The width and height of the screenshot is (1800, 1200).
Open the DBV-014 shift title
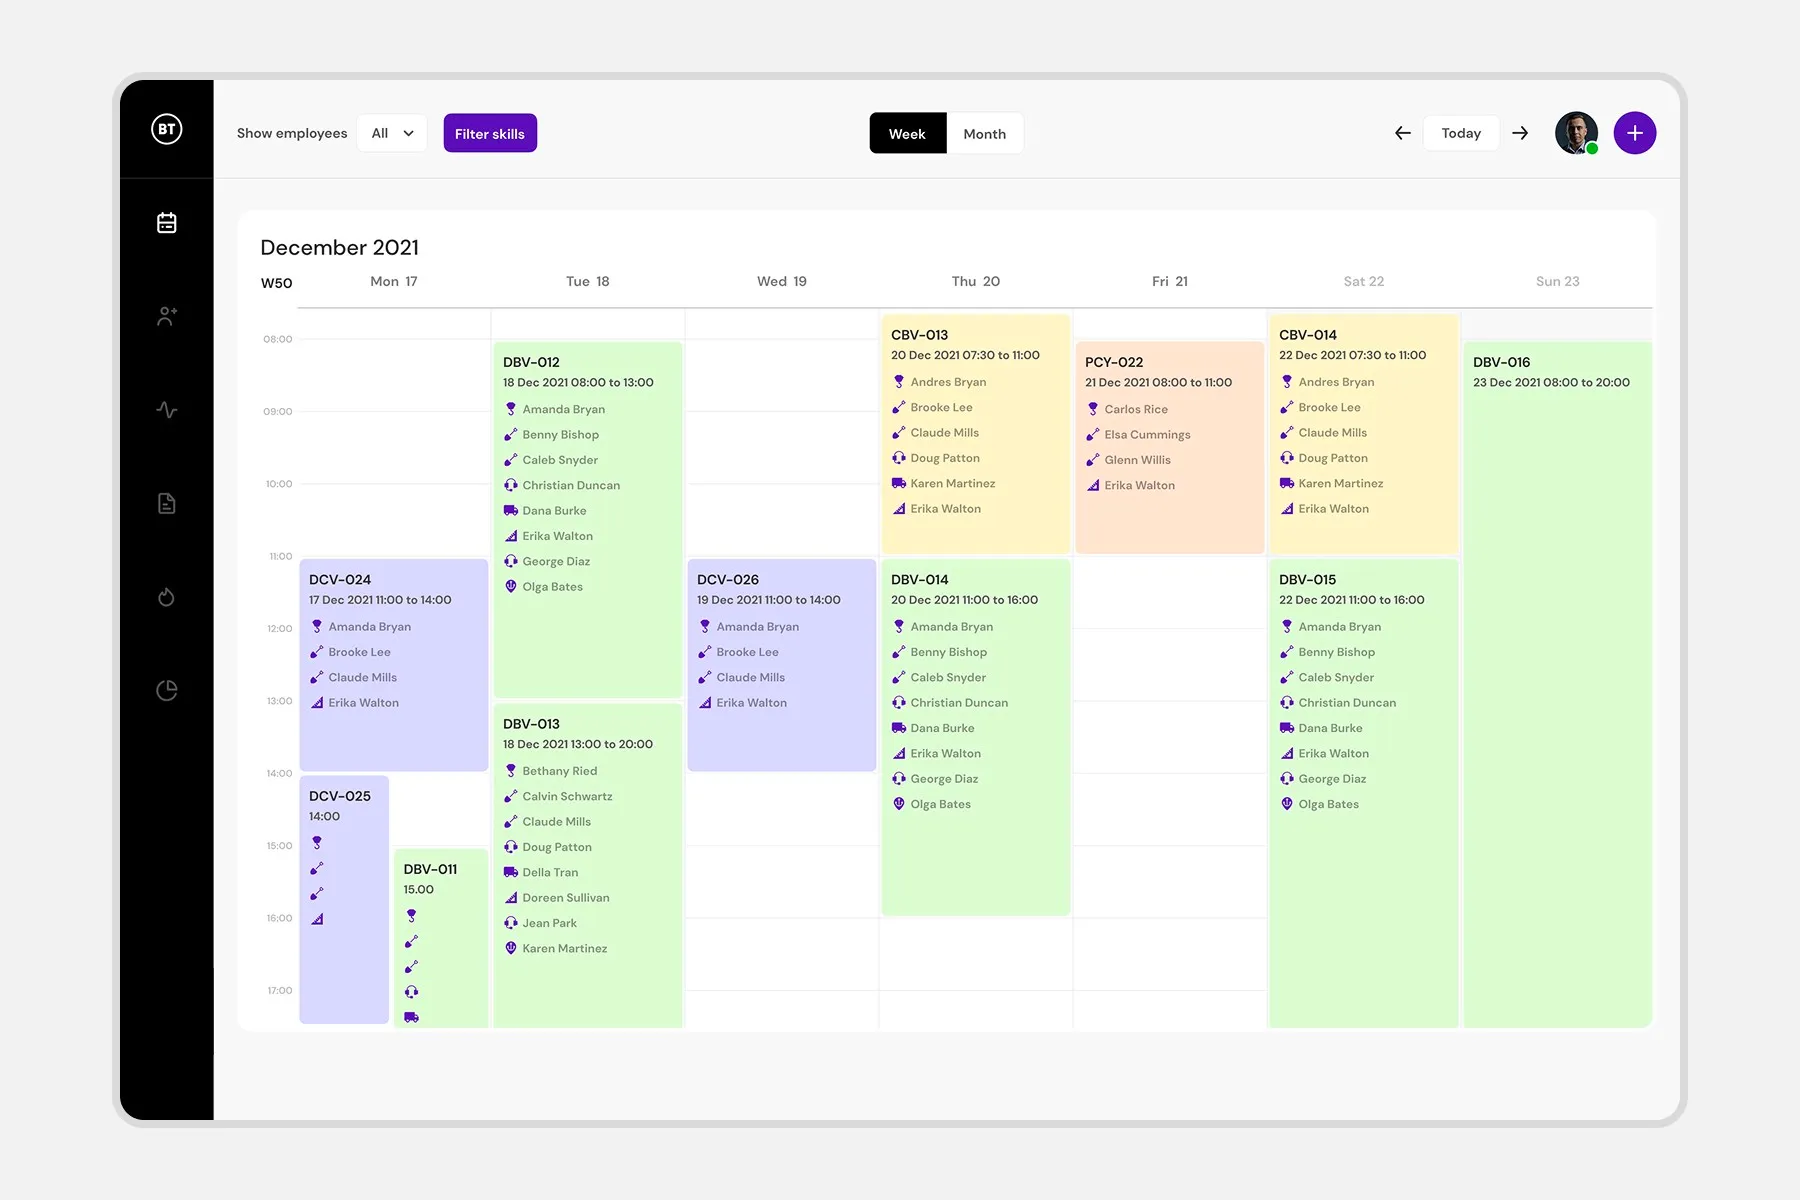coord(920,579)
